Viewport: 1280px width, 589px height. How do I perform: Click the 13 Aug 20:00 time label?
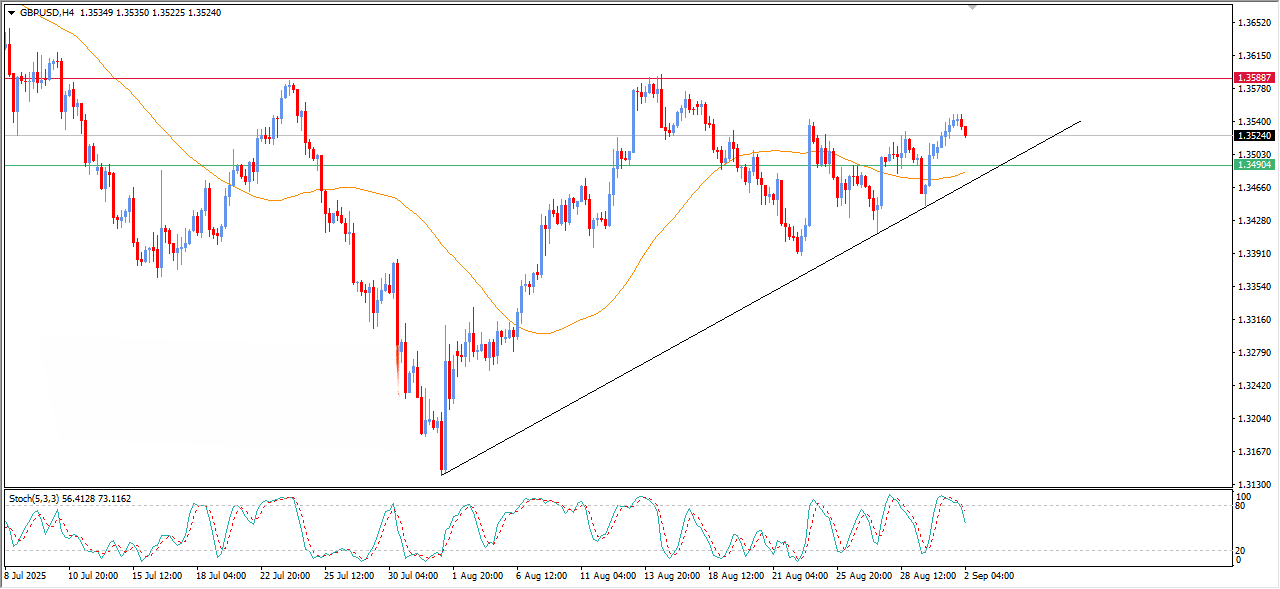pos(670,576)
